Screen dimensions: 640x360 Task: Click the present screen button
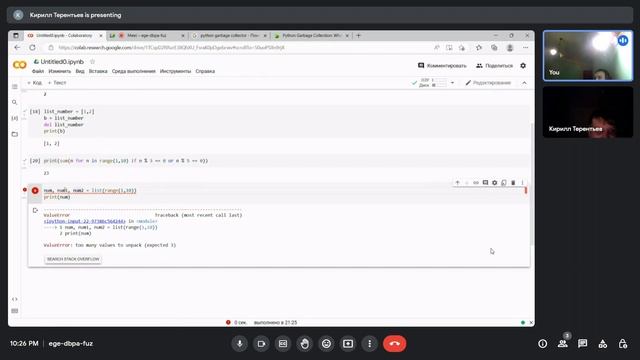[x=348, y=344]
